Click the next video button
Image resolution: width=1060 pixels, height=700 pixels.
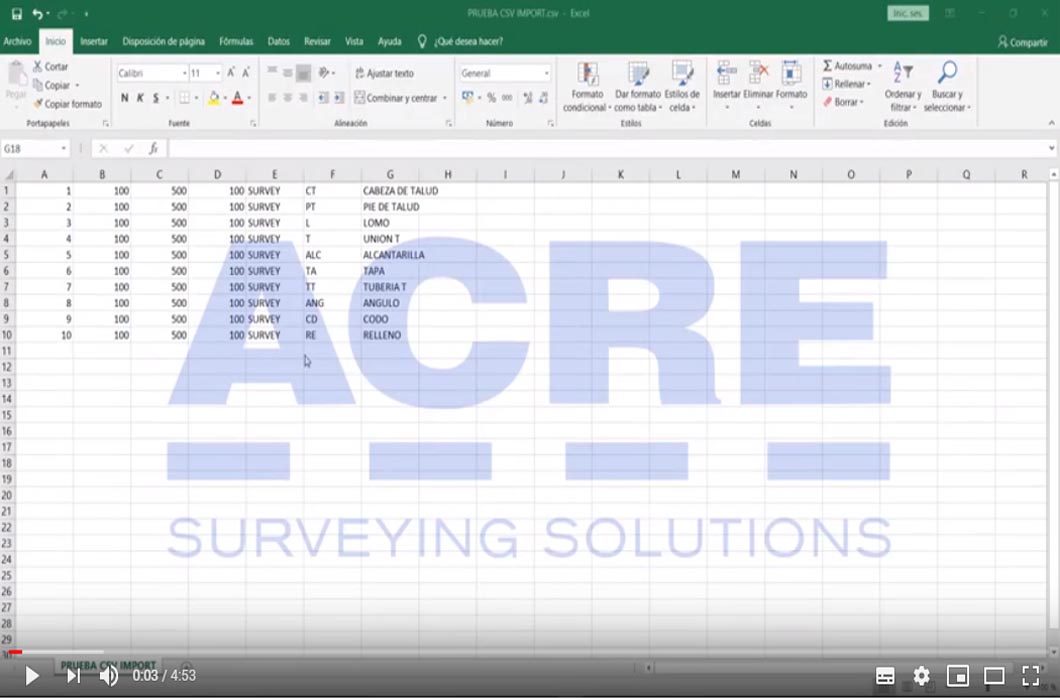(73, 675)
